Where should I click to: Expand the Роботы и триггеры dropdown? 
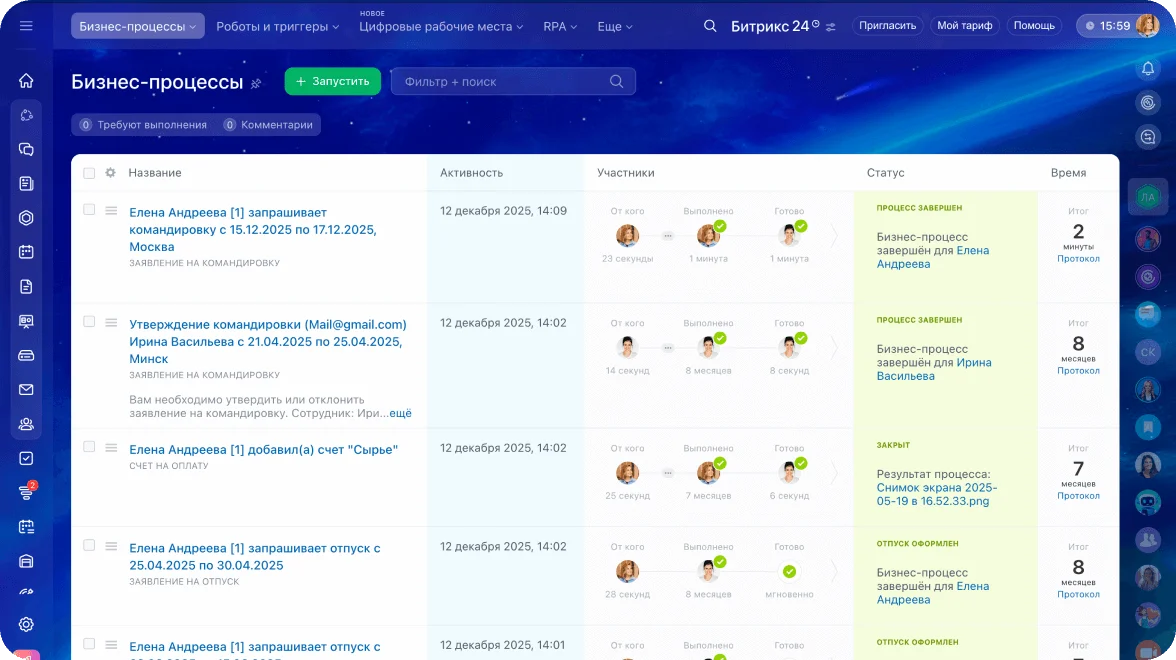click(271, 27)
